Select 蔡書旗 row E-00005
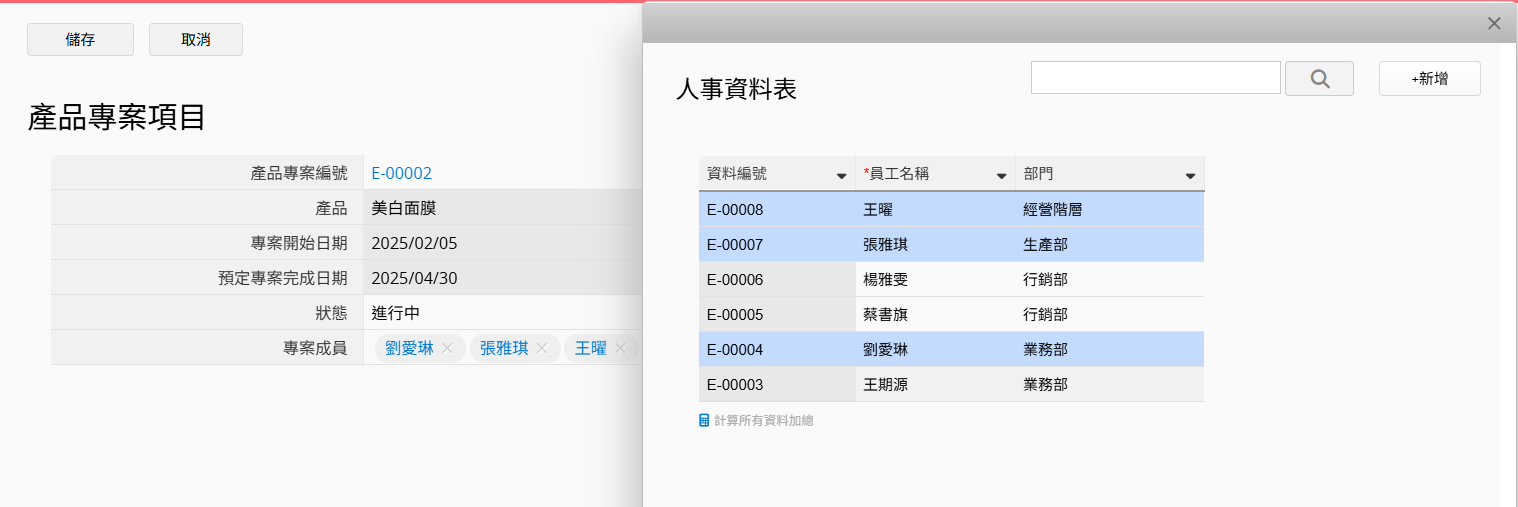The width and height of the screenshot is (1518, 507). point(950,315)
